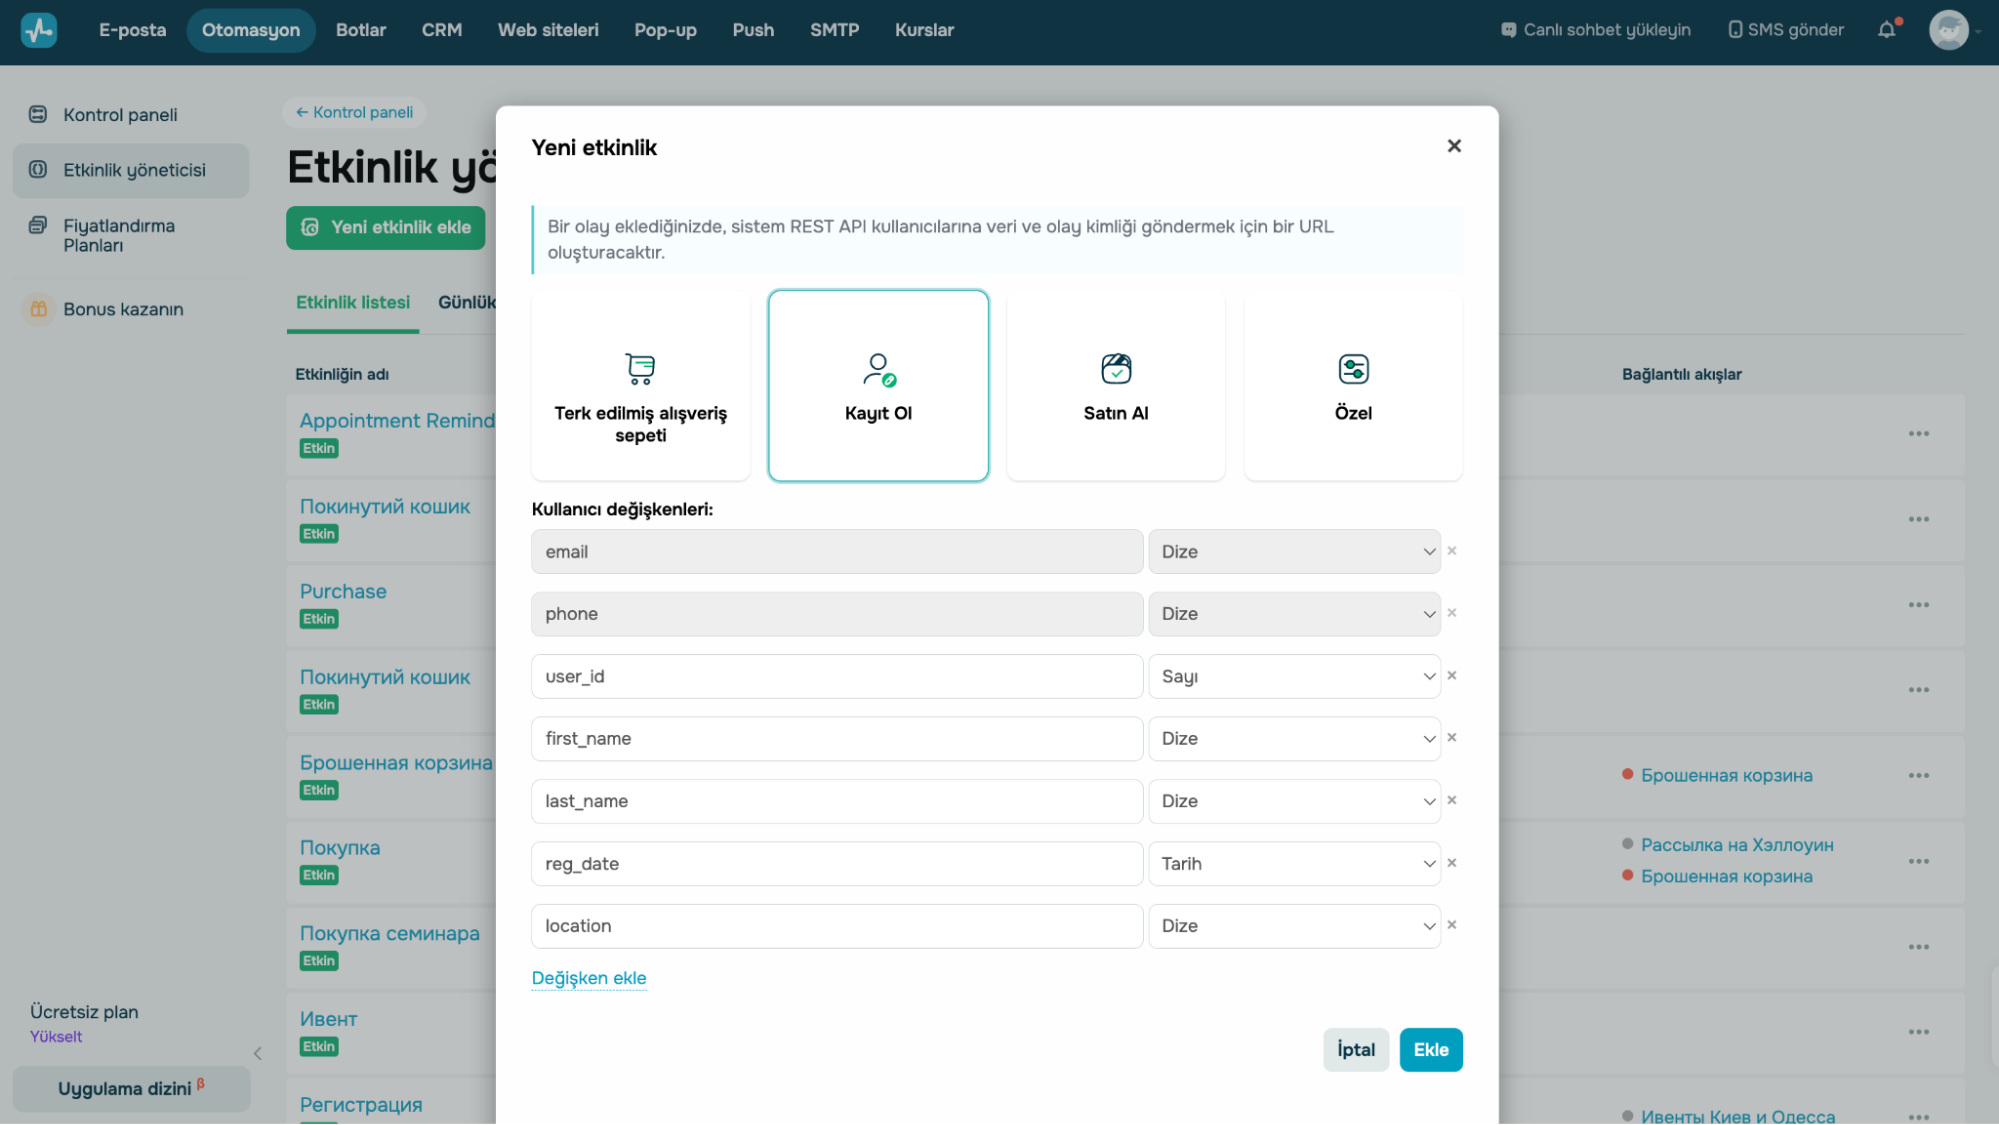Select the Özel custom event icon
Viewport: 1999px width, 1125px height.
tap(1353, 369)
